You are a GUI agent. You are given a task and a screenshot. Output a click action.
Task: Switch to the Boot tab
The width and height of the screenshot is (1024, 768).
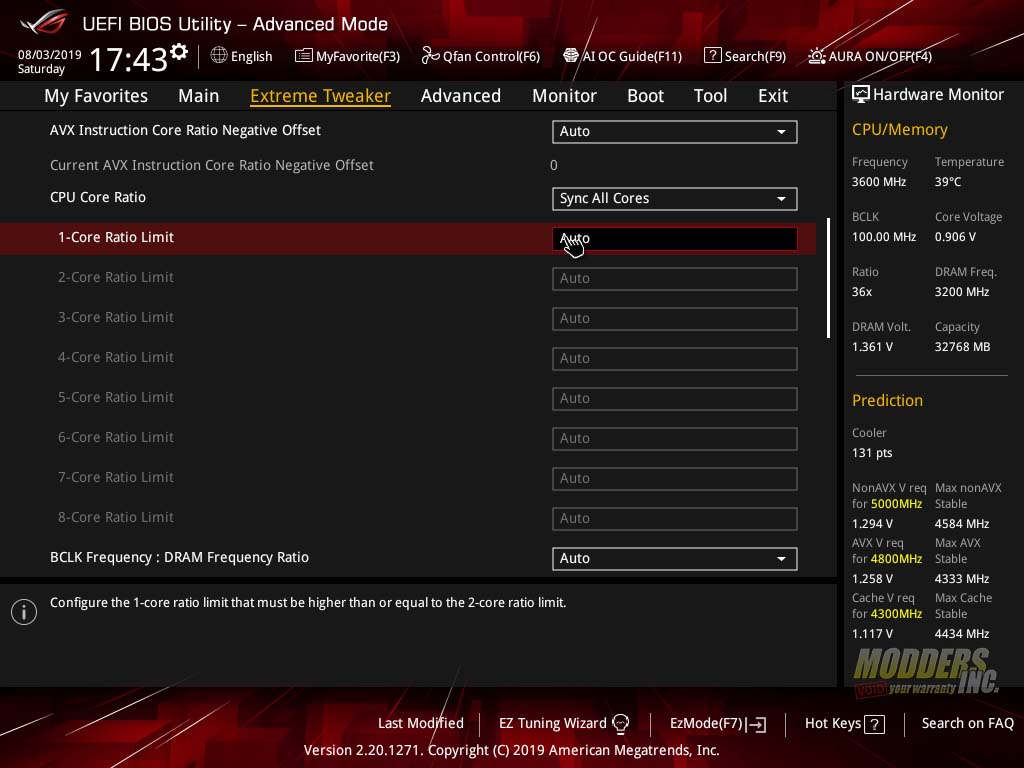(x=645, y=96)
